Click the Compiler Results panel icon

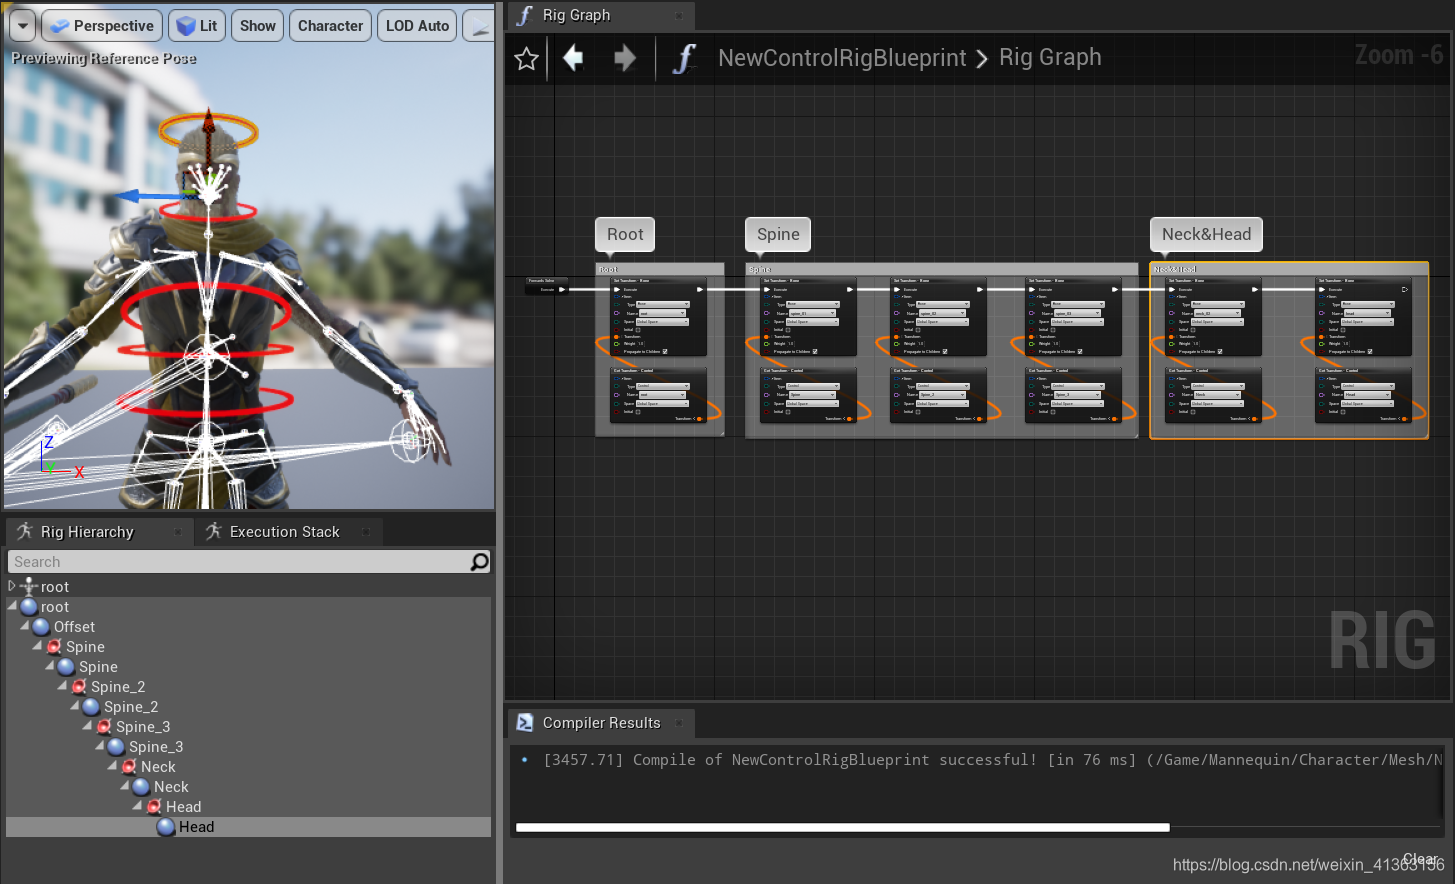tap(524, 722)
